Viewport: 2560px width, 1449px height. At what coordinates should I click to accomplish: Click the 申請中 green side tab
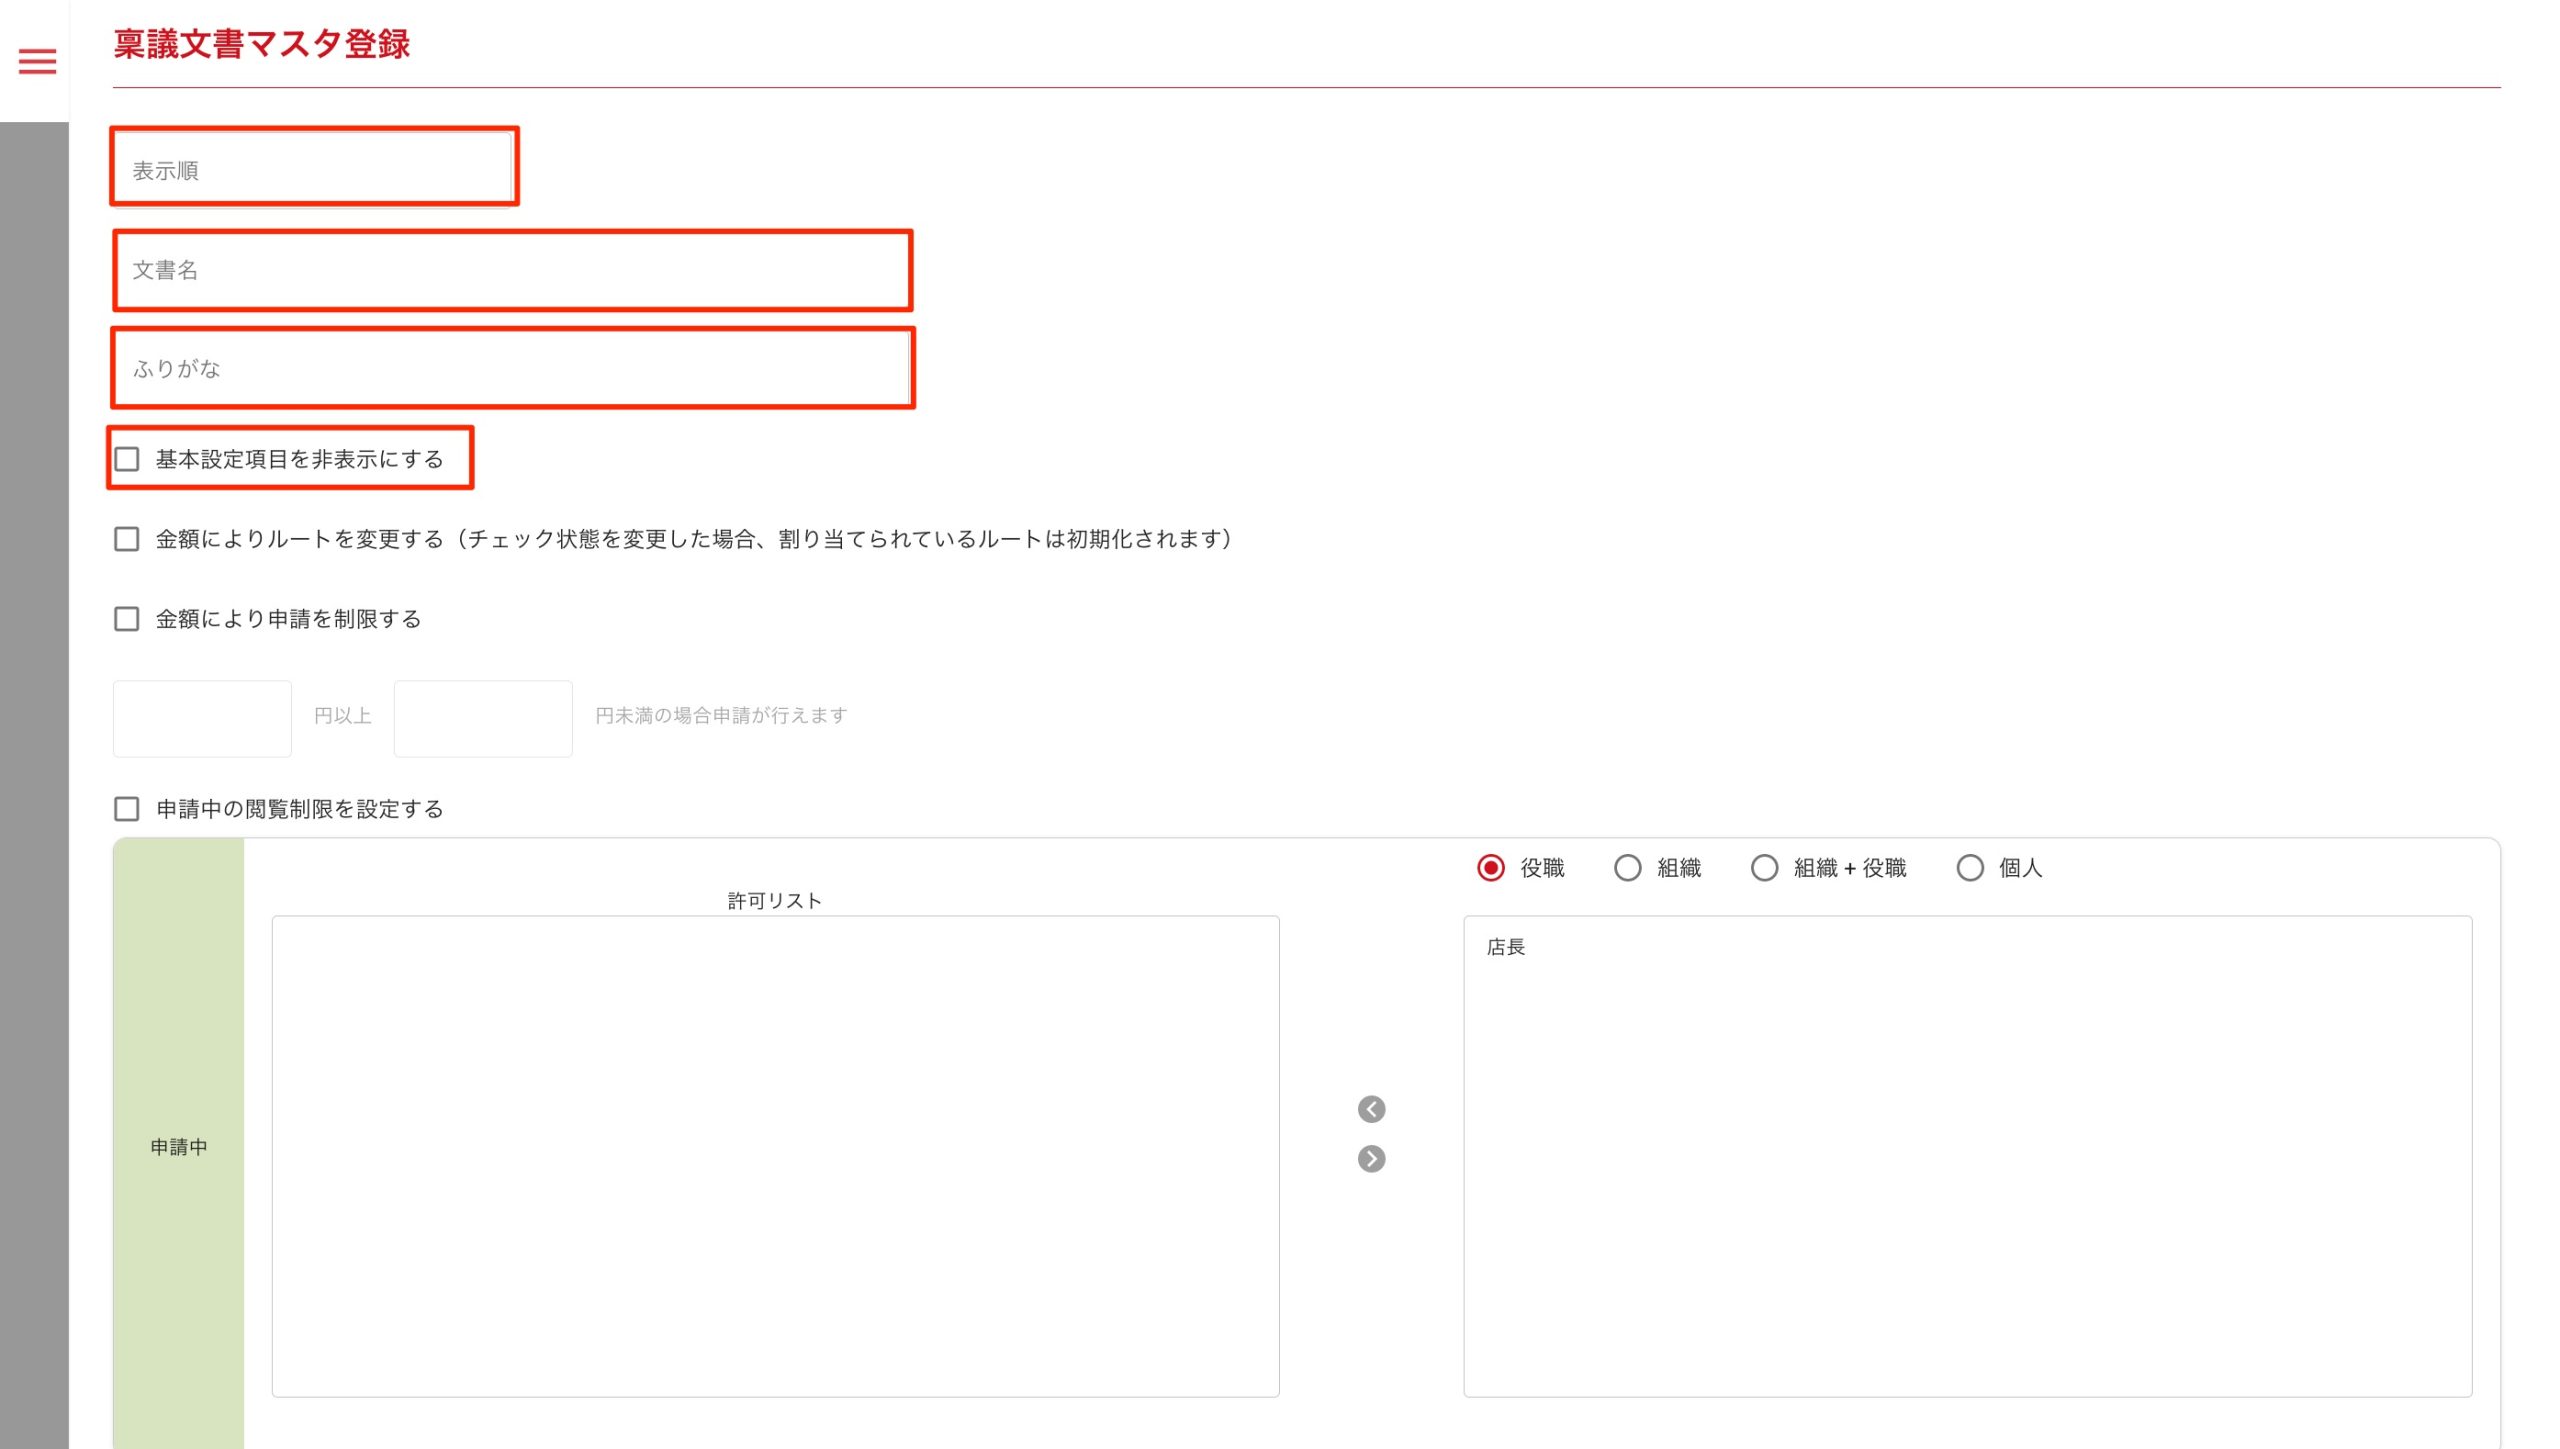click(x=178, y=1146)
